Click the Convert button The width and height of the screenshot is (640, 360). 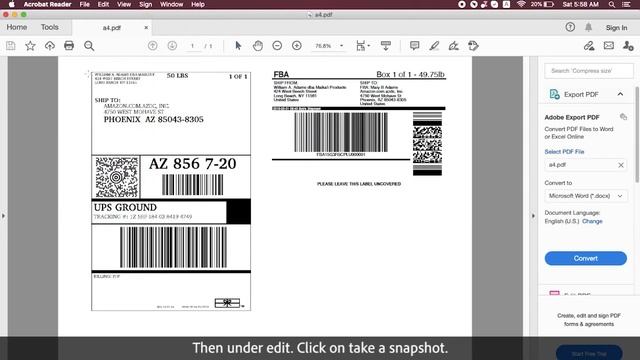586,258
